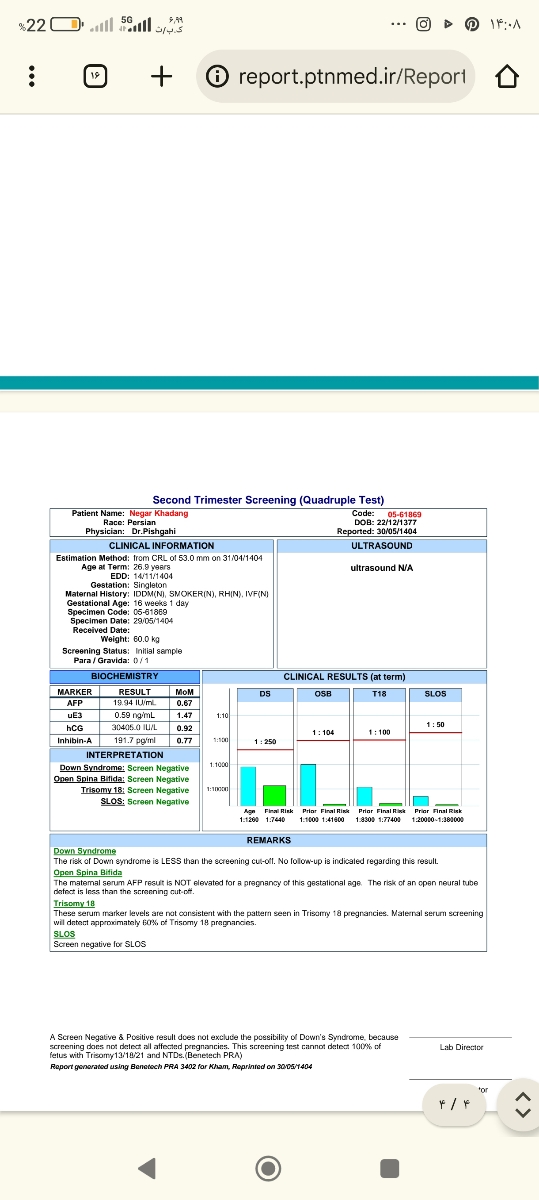
Task: Tap the AFP marker row label
Action: (75, 703)
